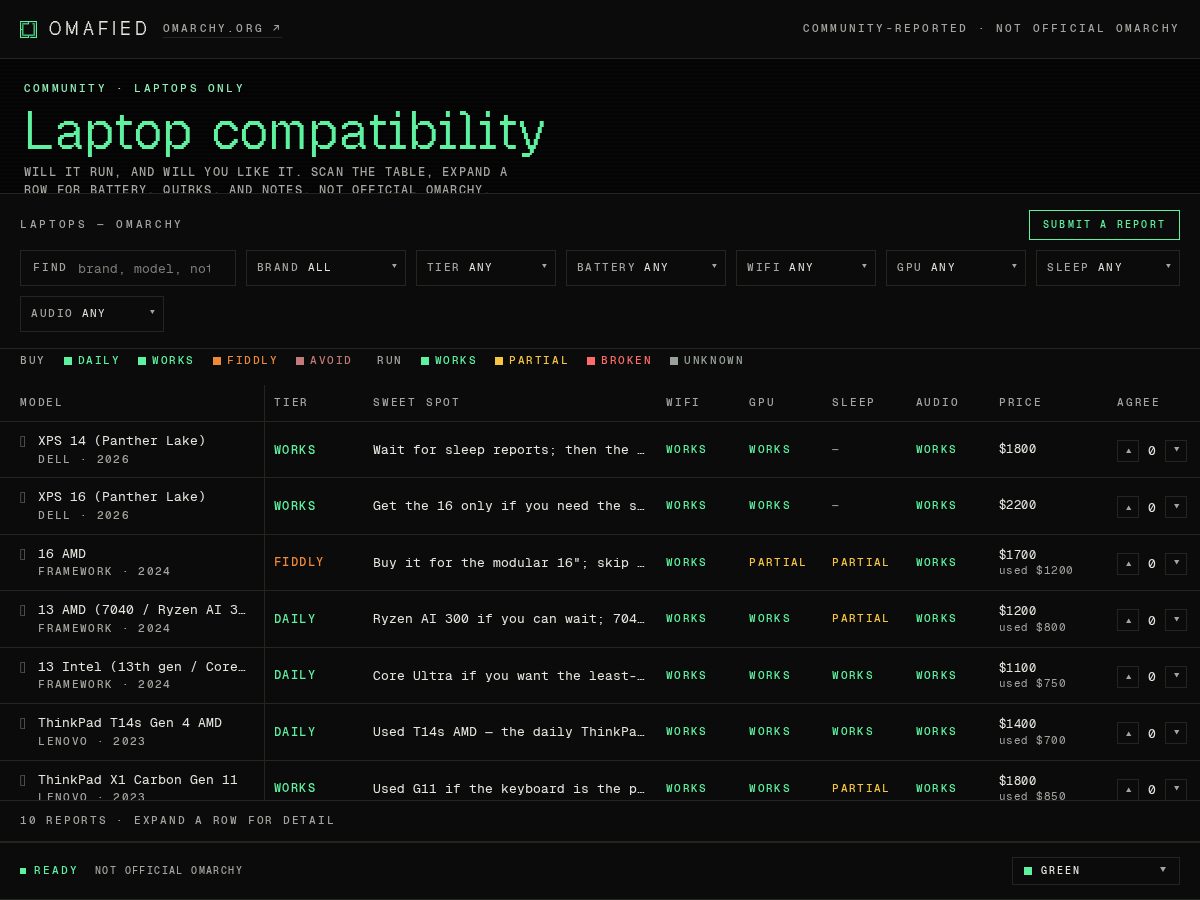This screenshot has height=900, width=1200.
Task: Downvote the XPS 16 (Panther Lake) row
Action: pos(1176,507)
